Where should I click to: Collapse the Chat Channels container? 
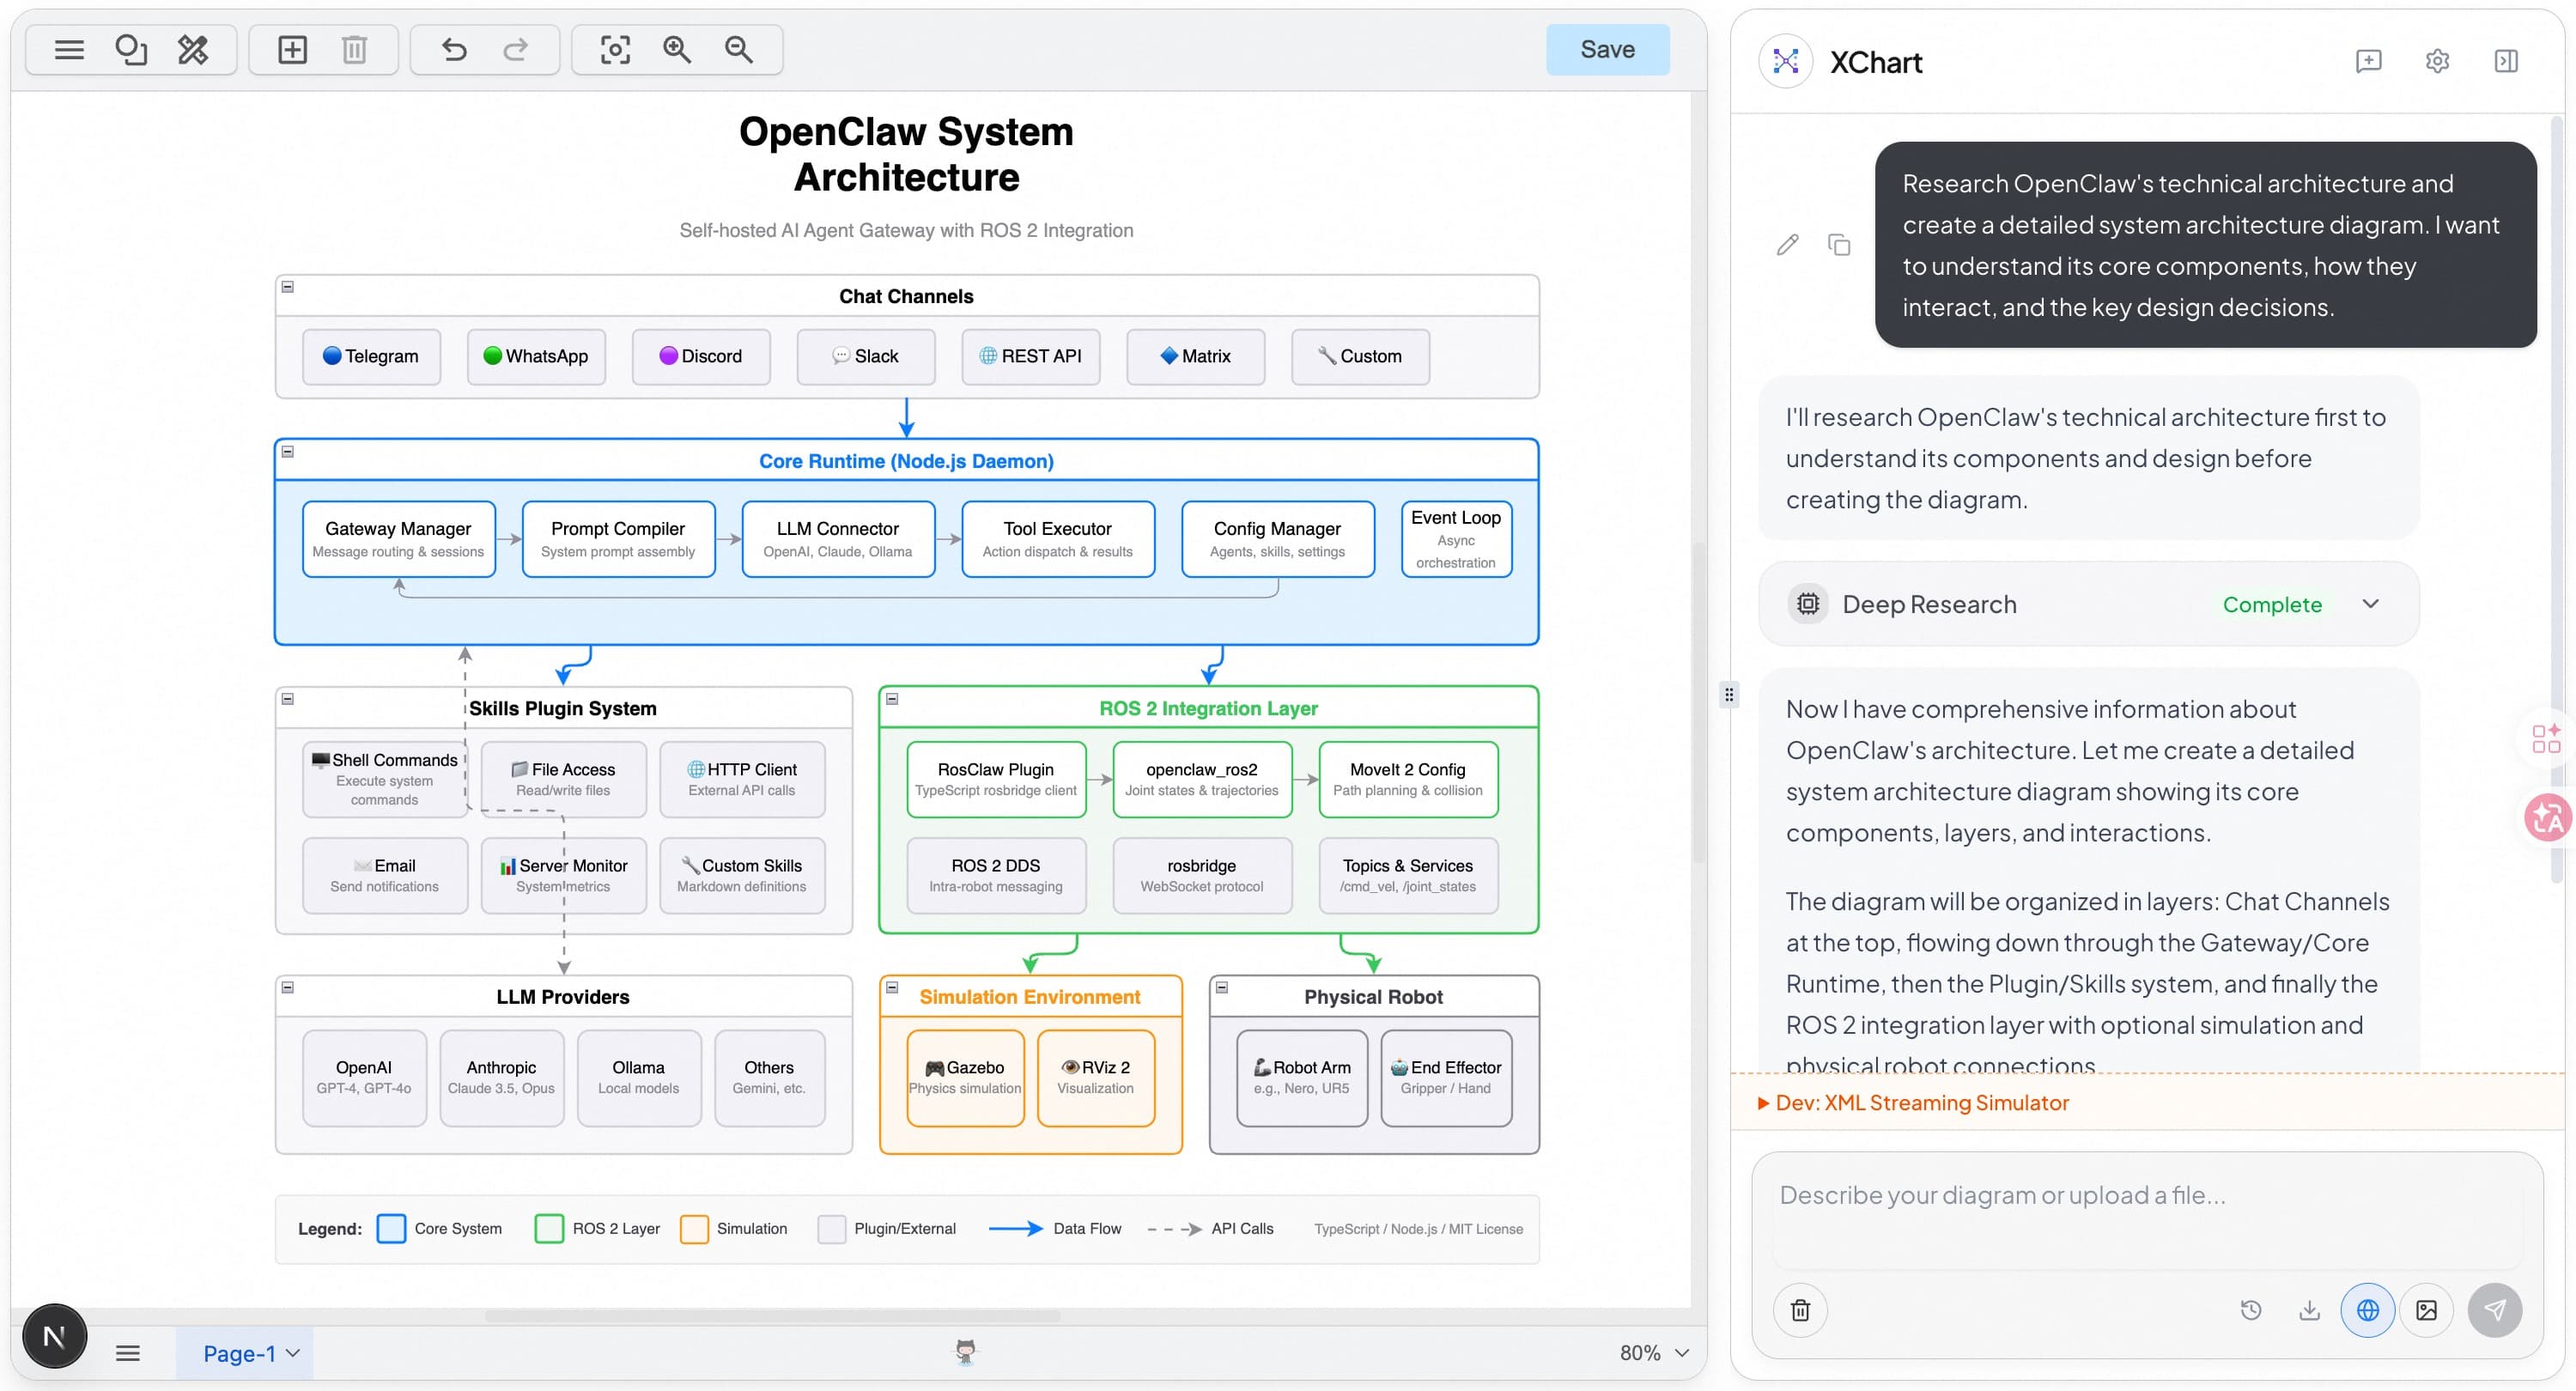click(x=288, y=287)
